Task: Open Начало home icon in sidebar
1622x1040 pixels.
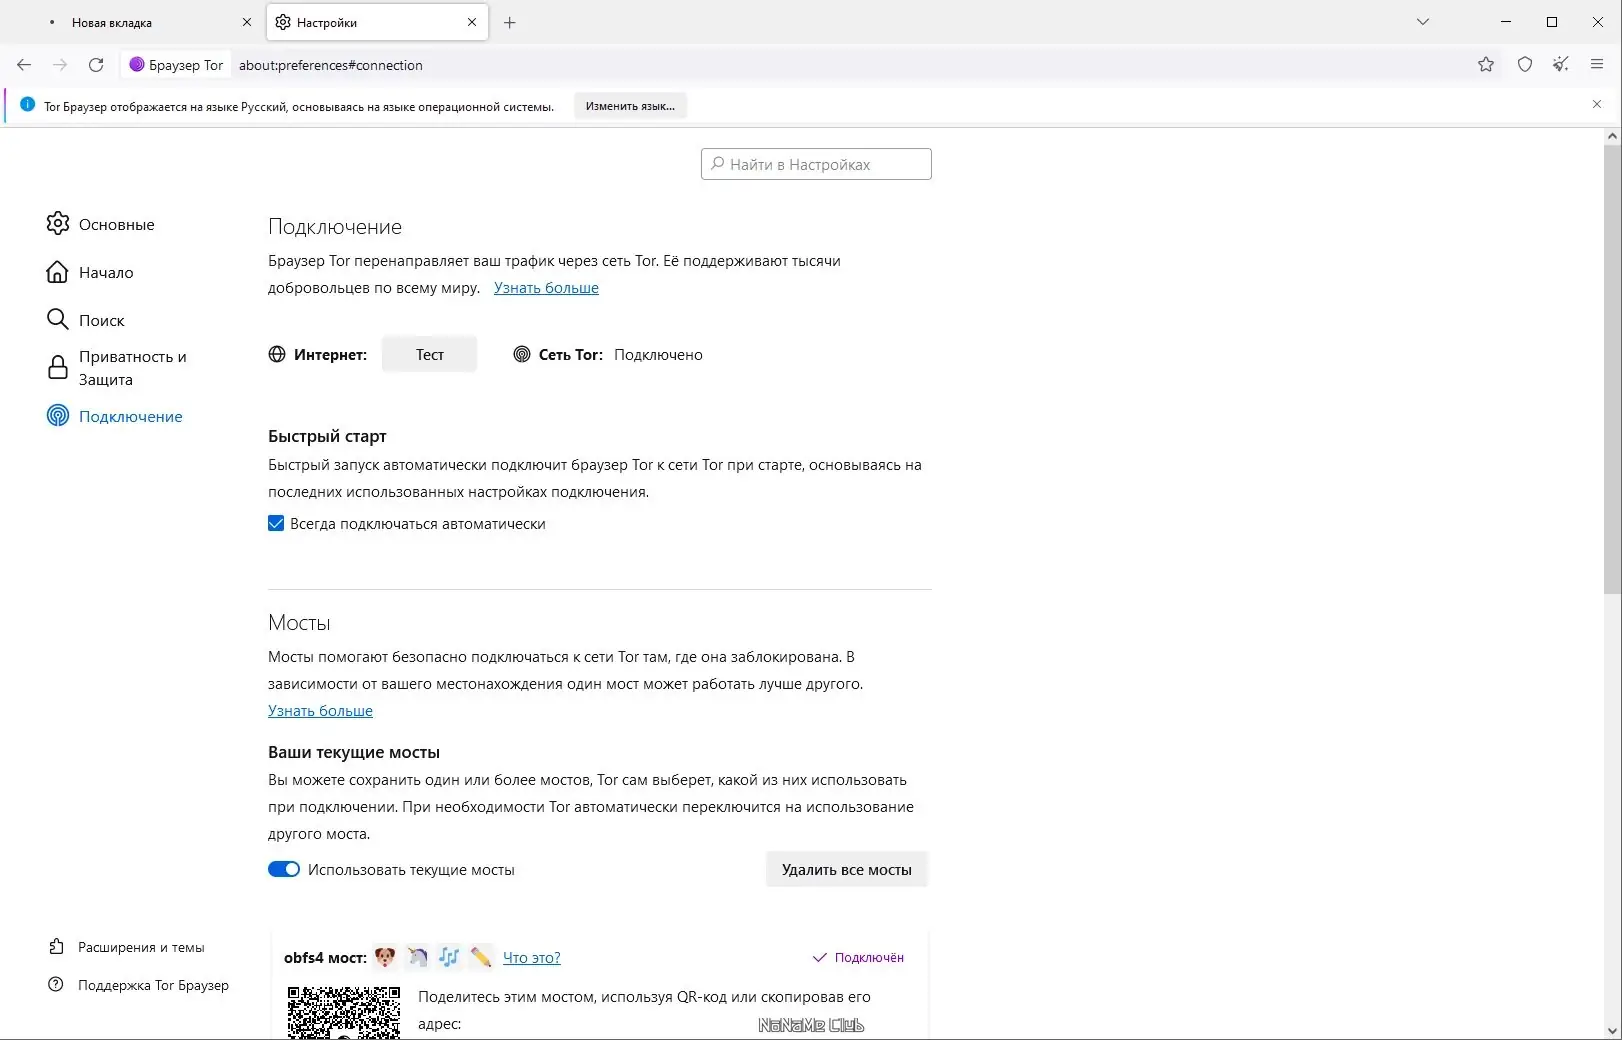Action: 58,272
